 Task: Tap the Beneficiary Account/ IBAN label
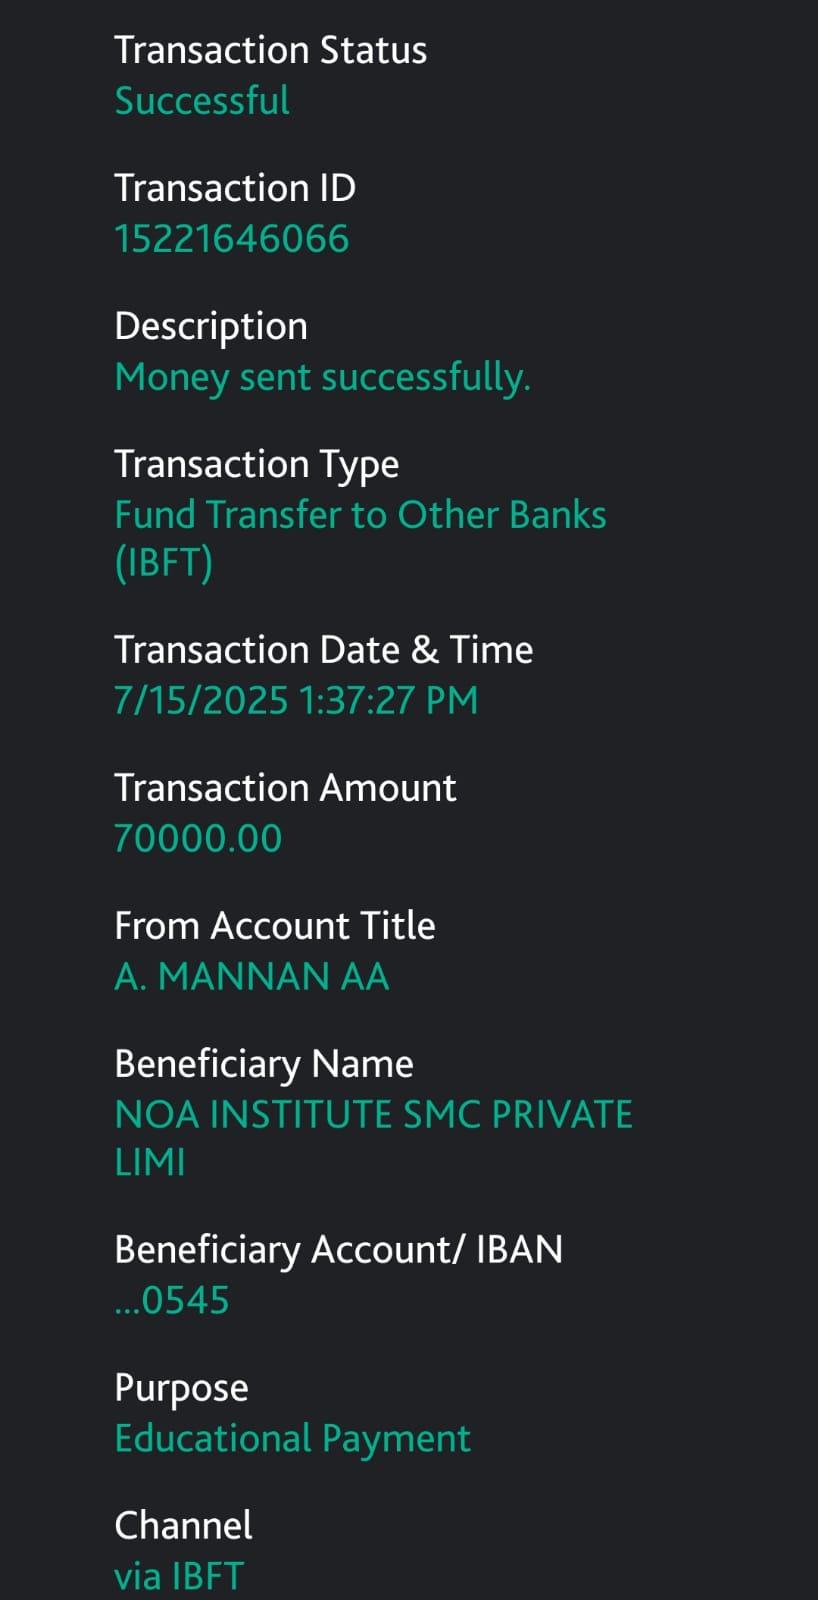[339, 1250]
